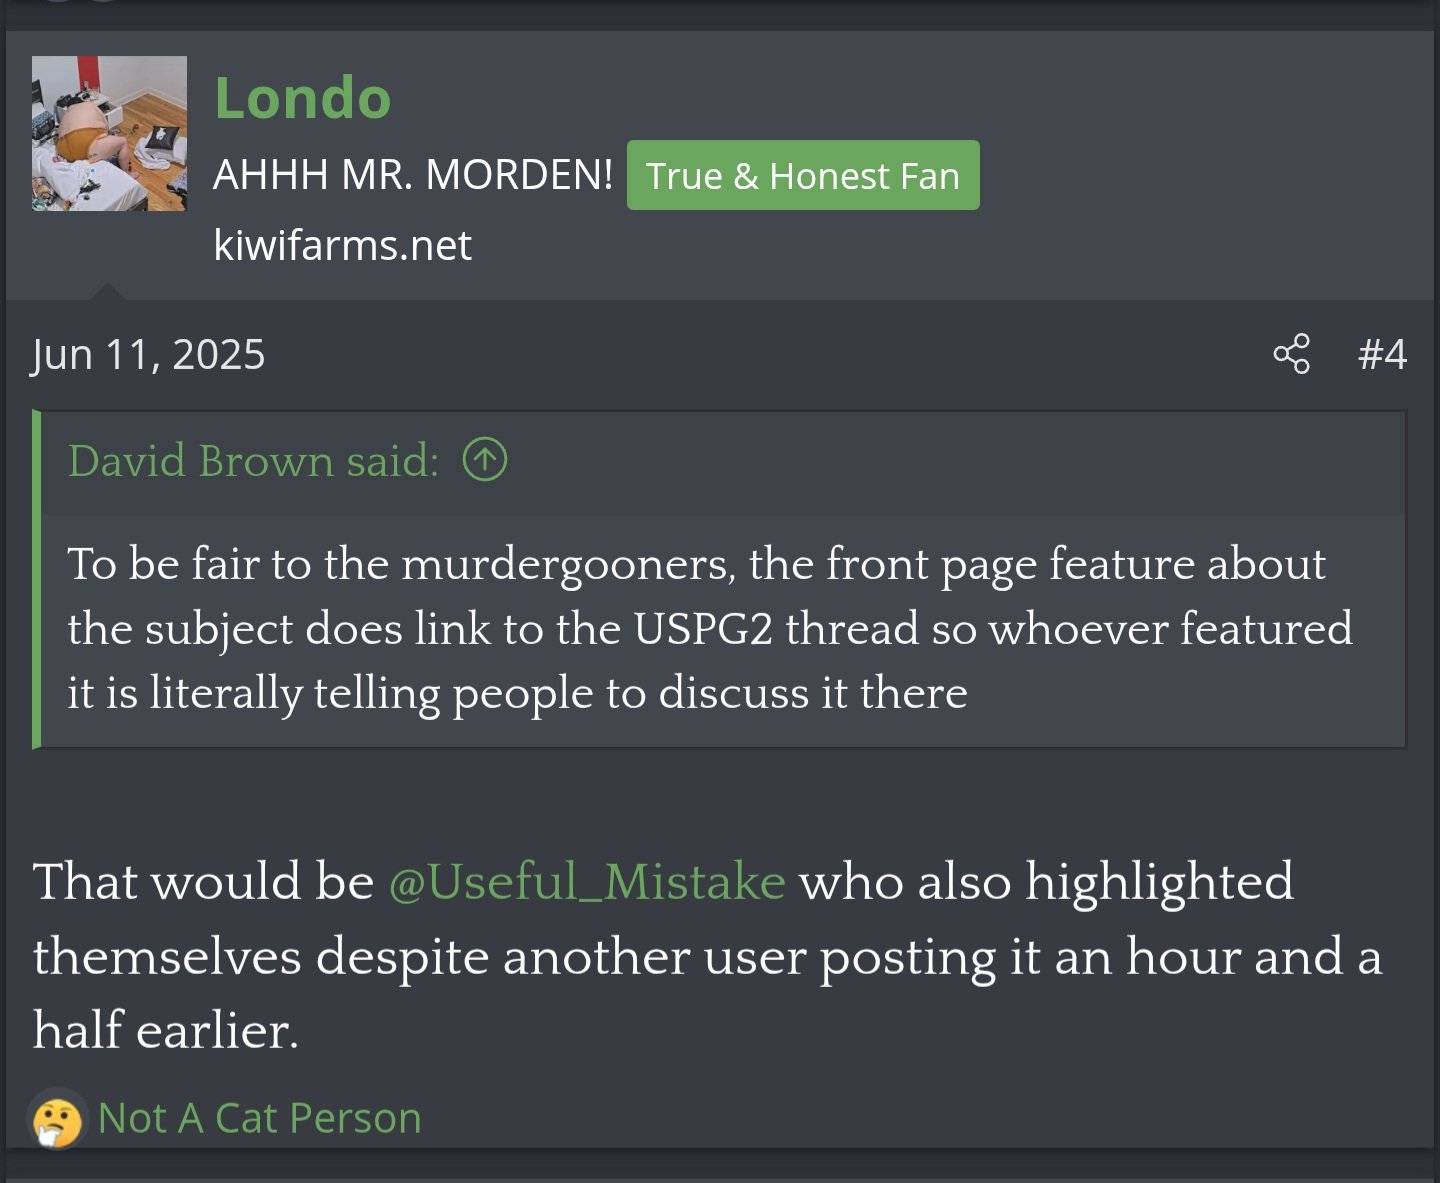Click the small pointer arrow below avatar
Image resolution: width=1440 pixels, height=1183 pixels.
tap(107, 291)
